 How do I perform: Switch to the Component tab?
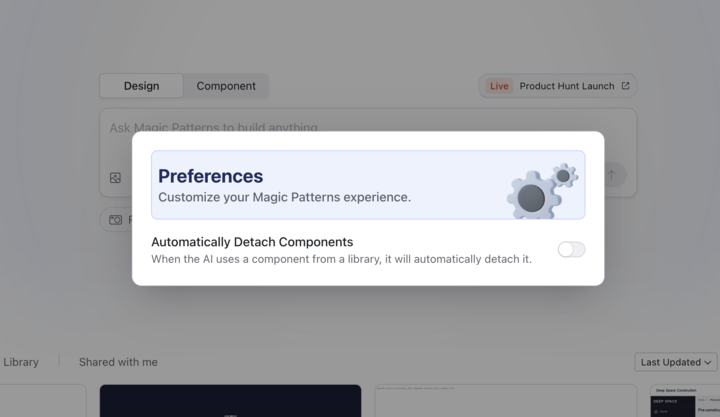[226, 86]
